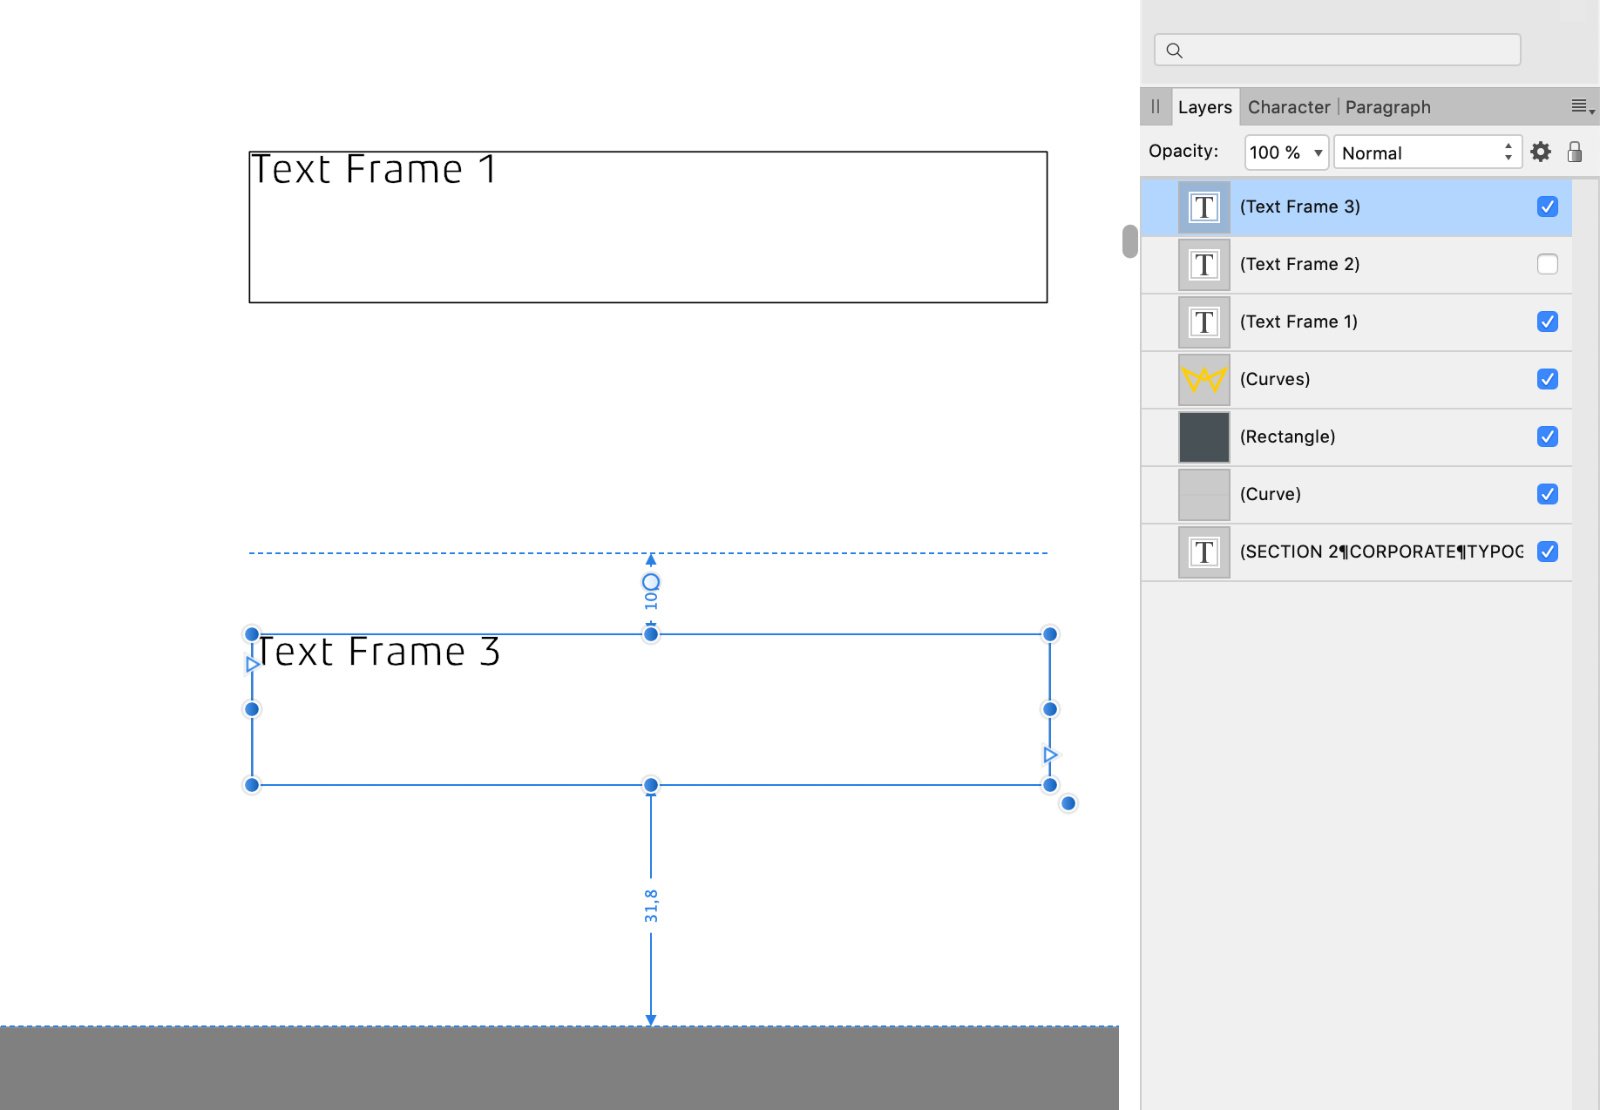Toggle the layer lock icon
The width and height of the screenshot is (1600, 1110).
coord(1575,152)
